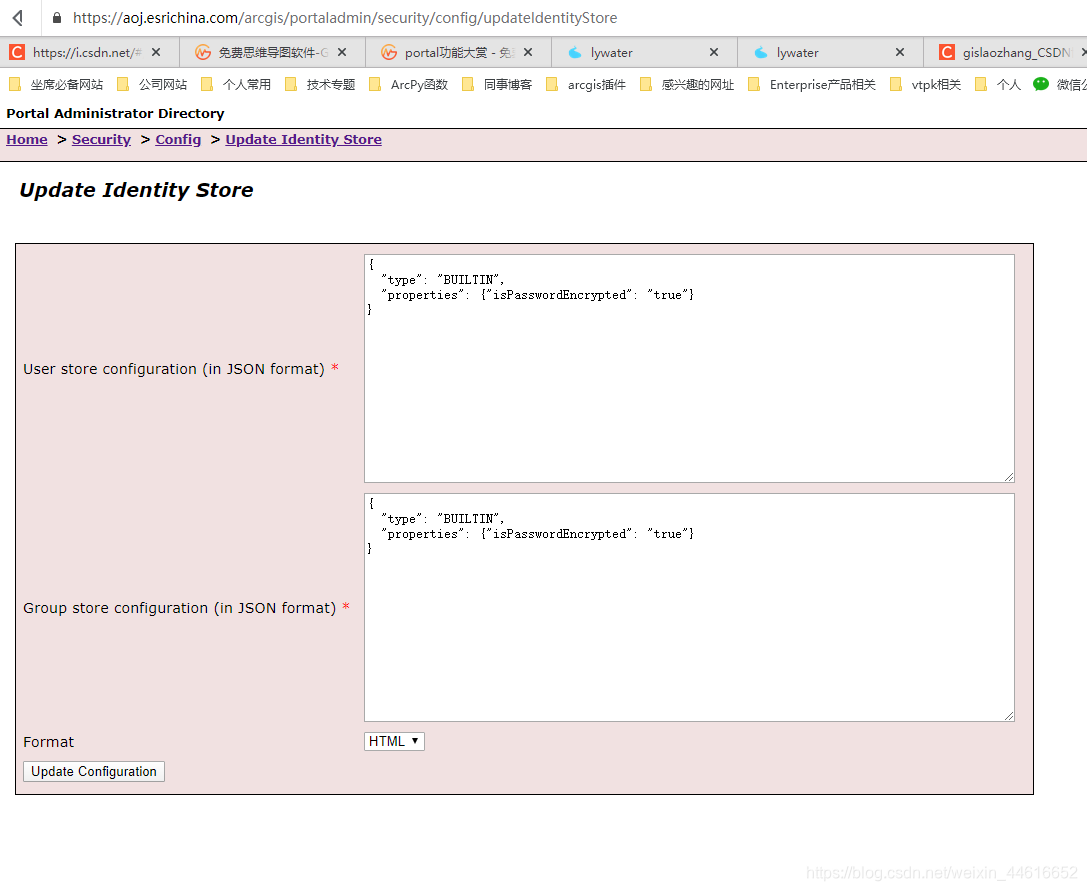The height and width of the screenshot is (891, 1087).
Task: Switch to the gislaozhang_CSDN tab
Action: click(1010, 52)
